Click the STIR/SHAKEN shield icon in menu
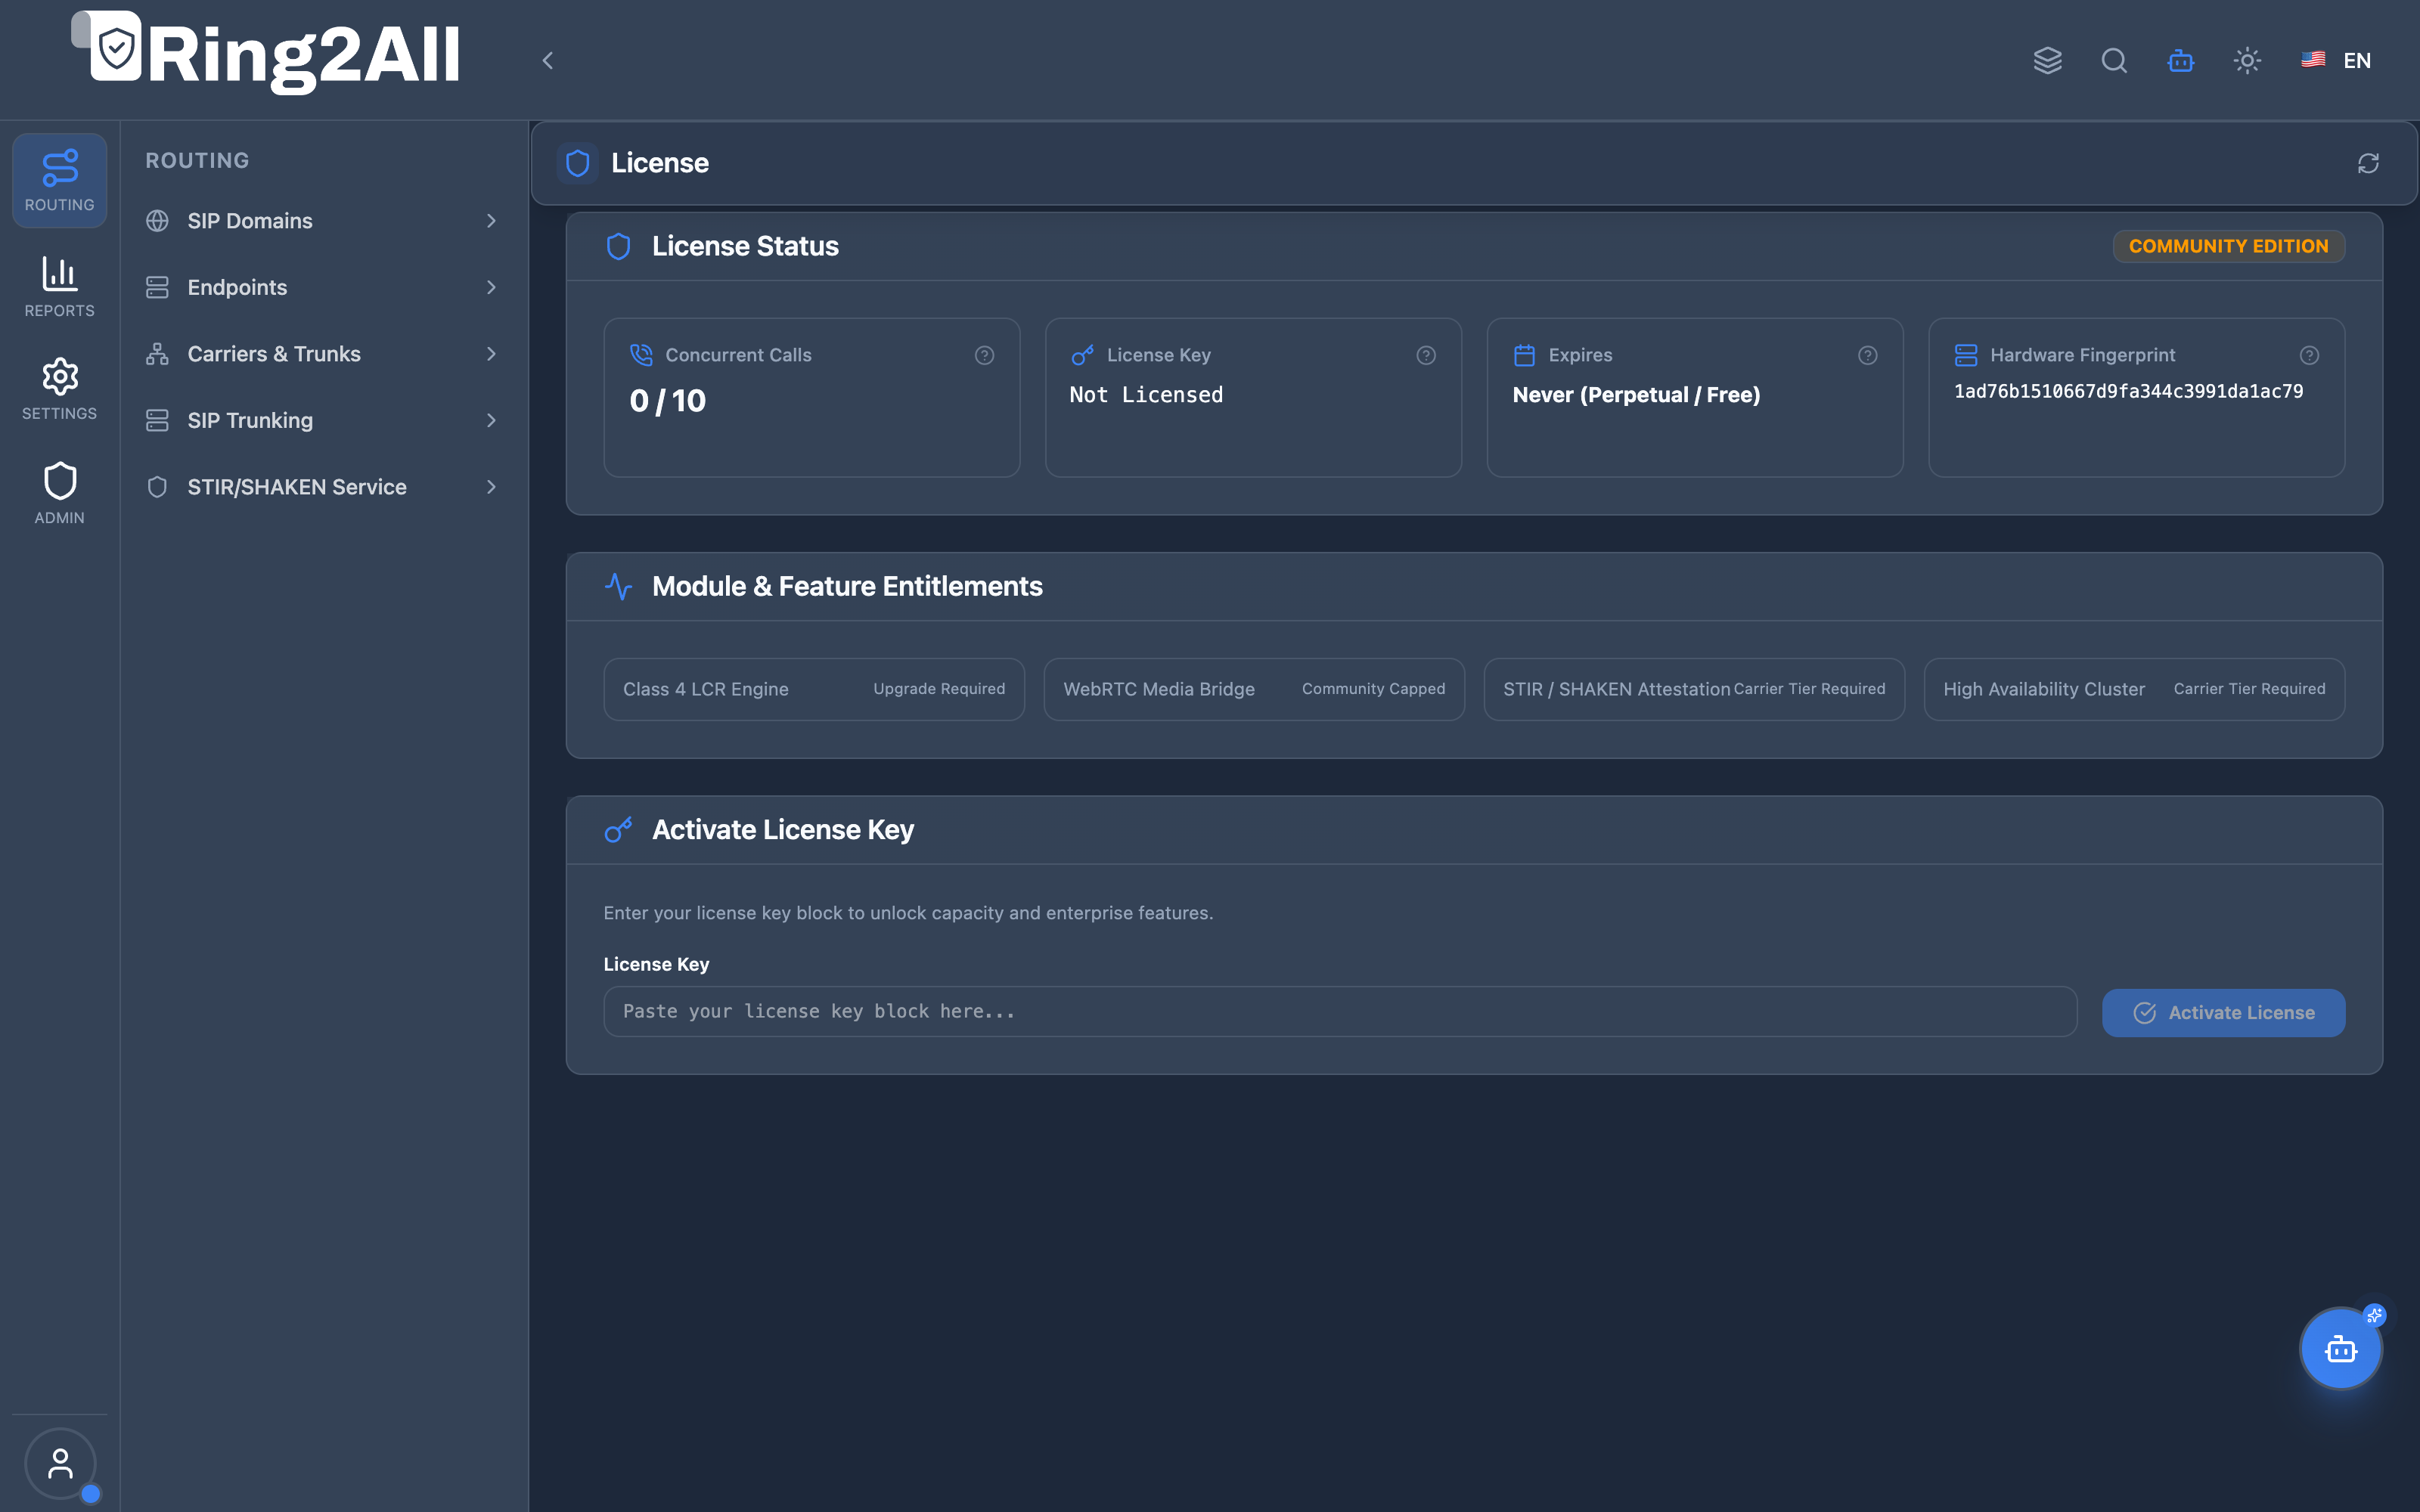2420x1512 pixels. point(157,487)
